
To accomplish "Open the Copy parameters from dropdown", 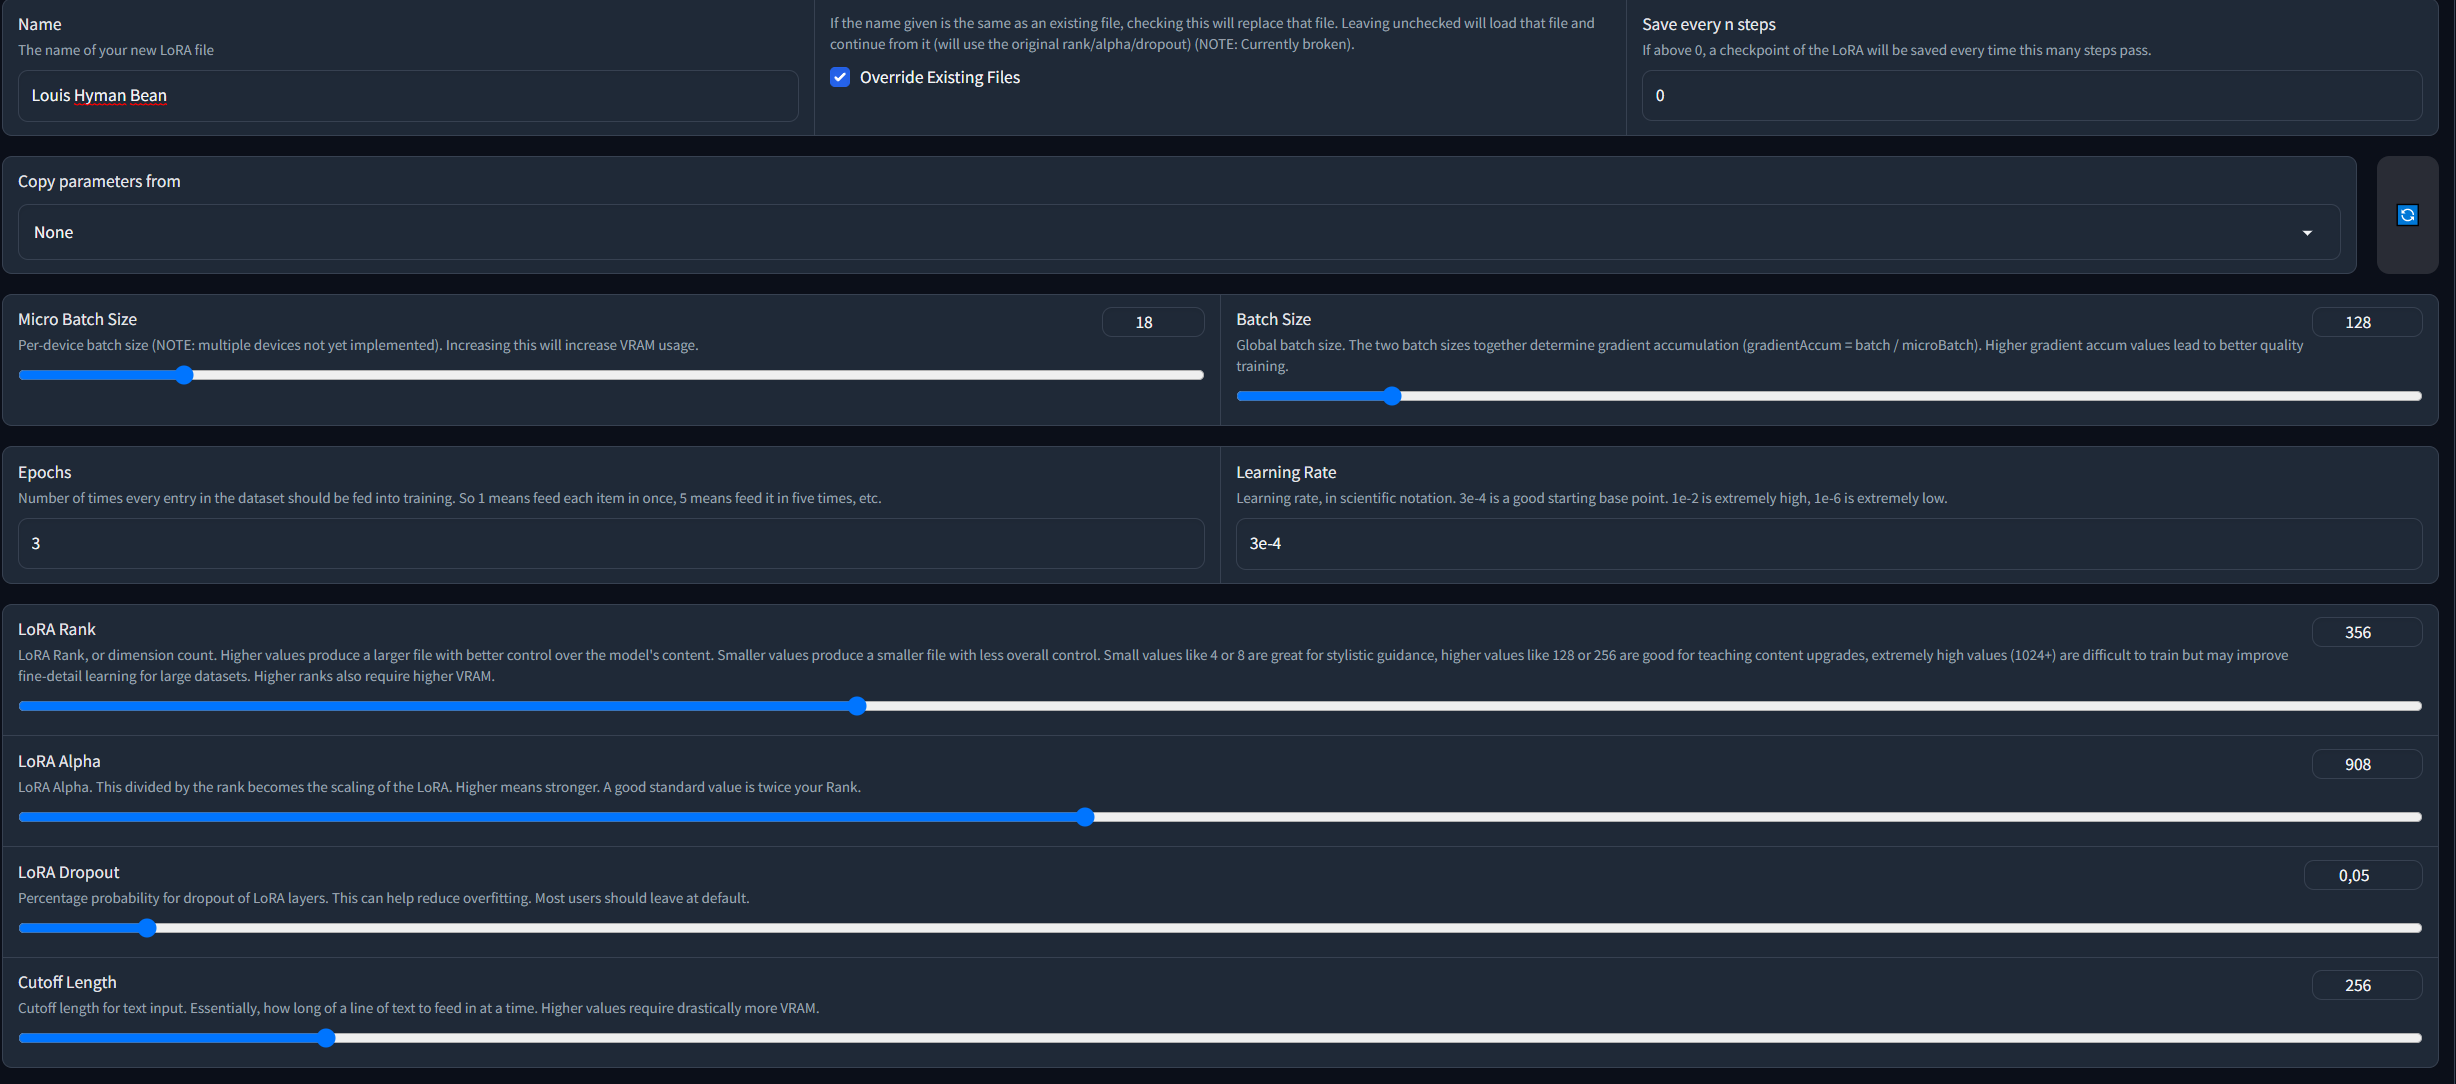I will tap(1178, 232).
